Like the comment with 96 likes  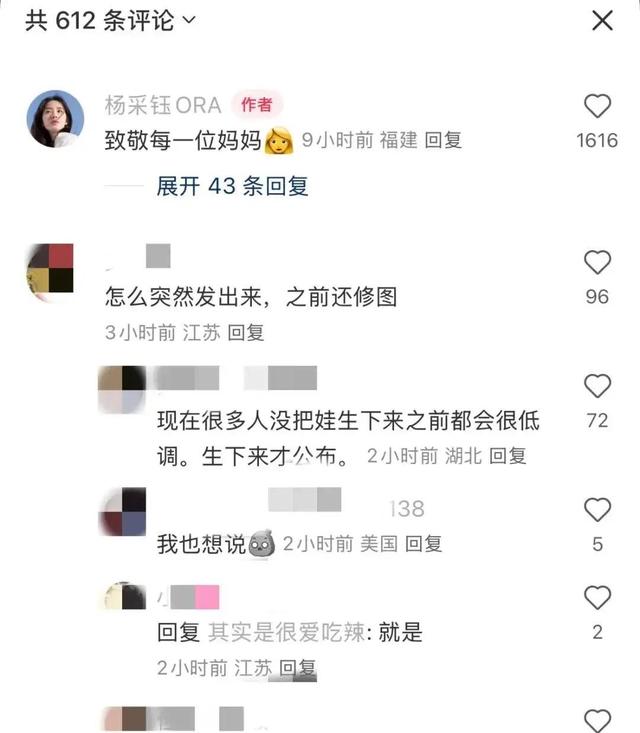pyautogui.click(x=597, y=262)
